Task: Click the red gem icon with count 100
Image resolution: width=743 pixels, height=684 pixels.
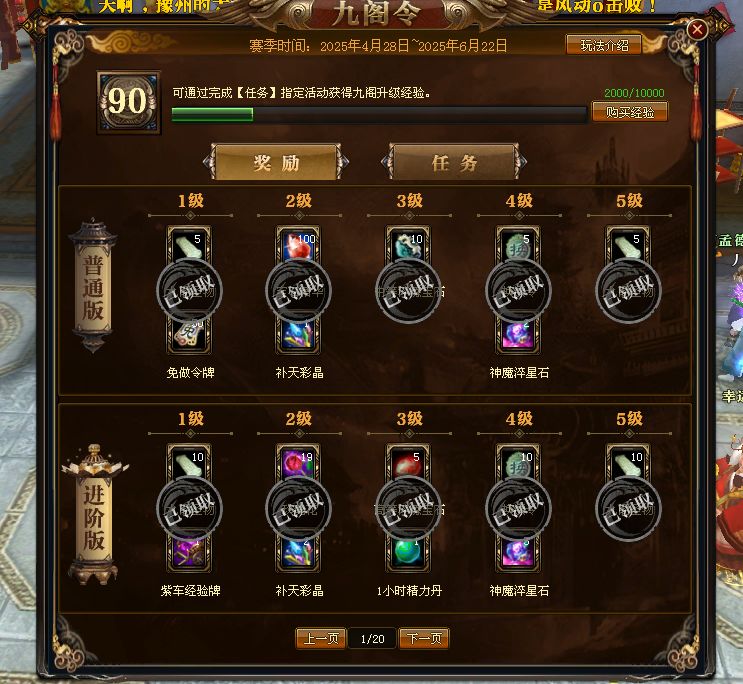Action: (x=299, y=246)
